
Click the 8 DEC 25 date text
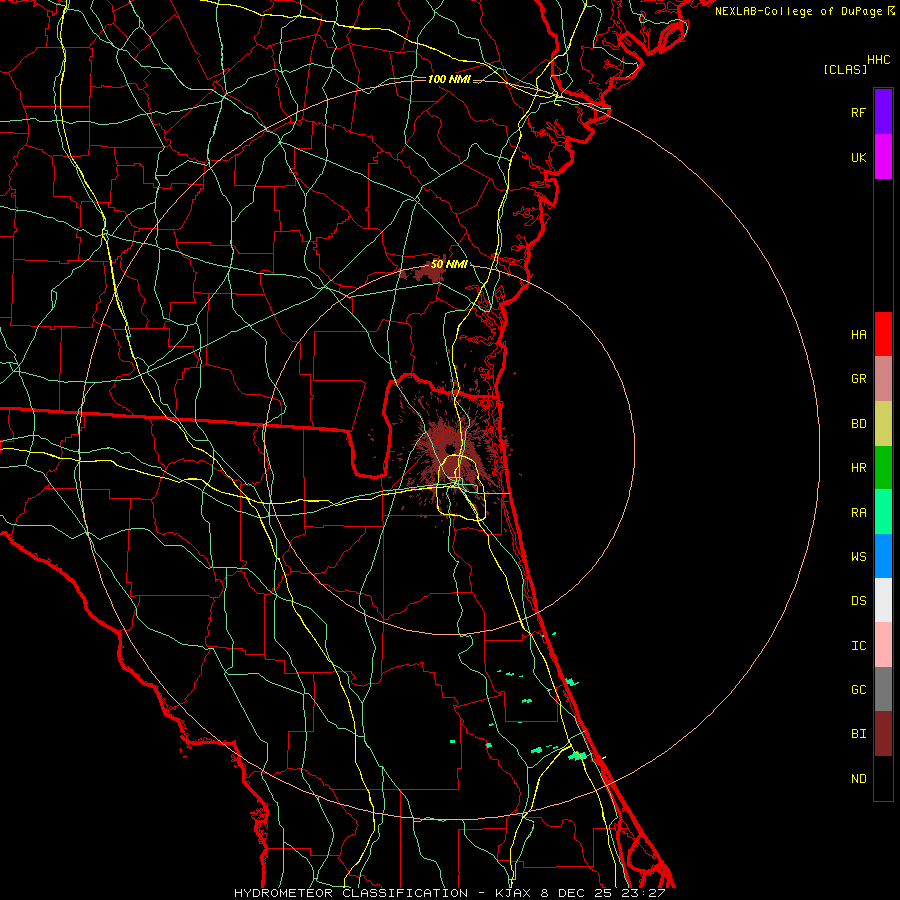click(579, 893)
